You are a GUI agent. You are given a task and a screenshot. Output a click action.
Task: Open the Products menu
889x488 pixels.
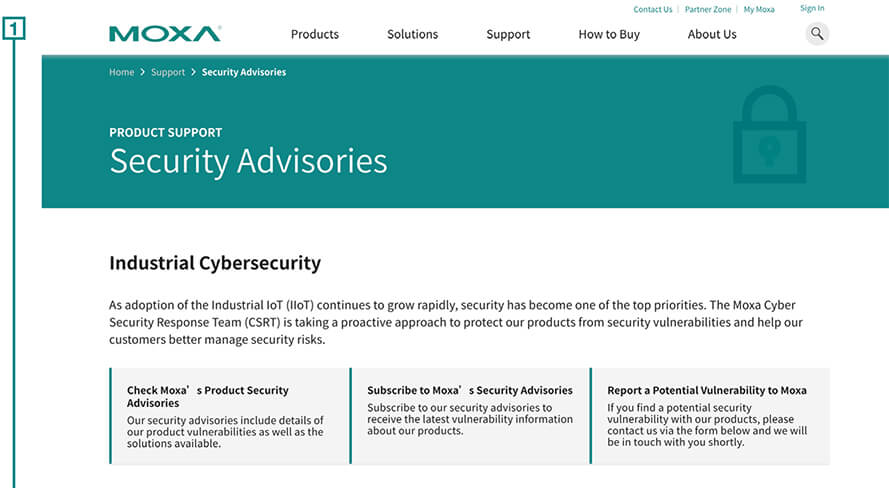pos(314,34)
